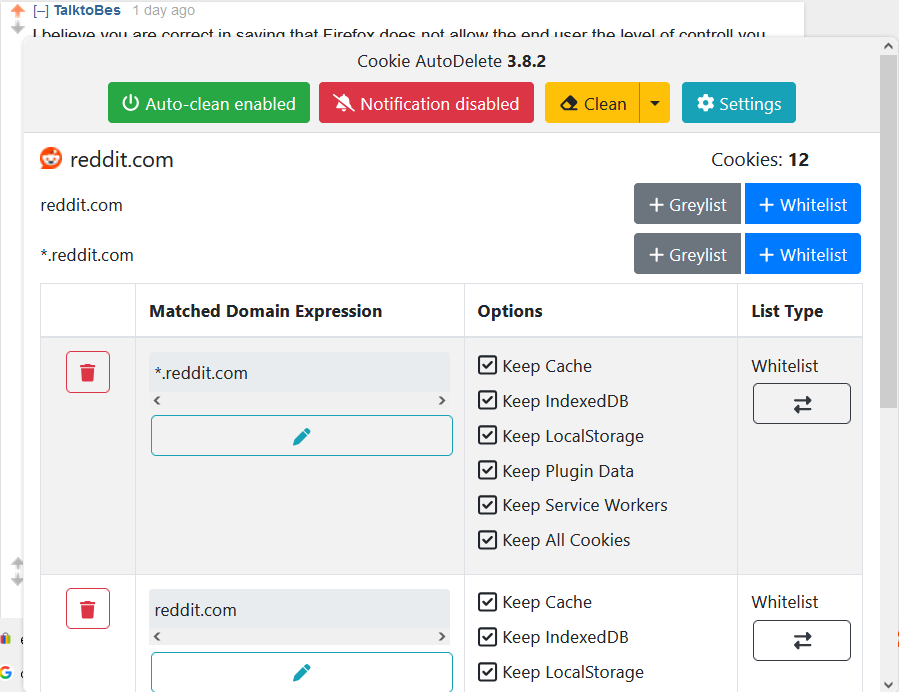Click the Cookies: 12 counter

pyautogui.click(x=760, y=159)
